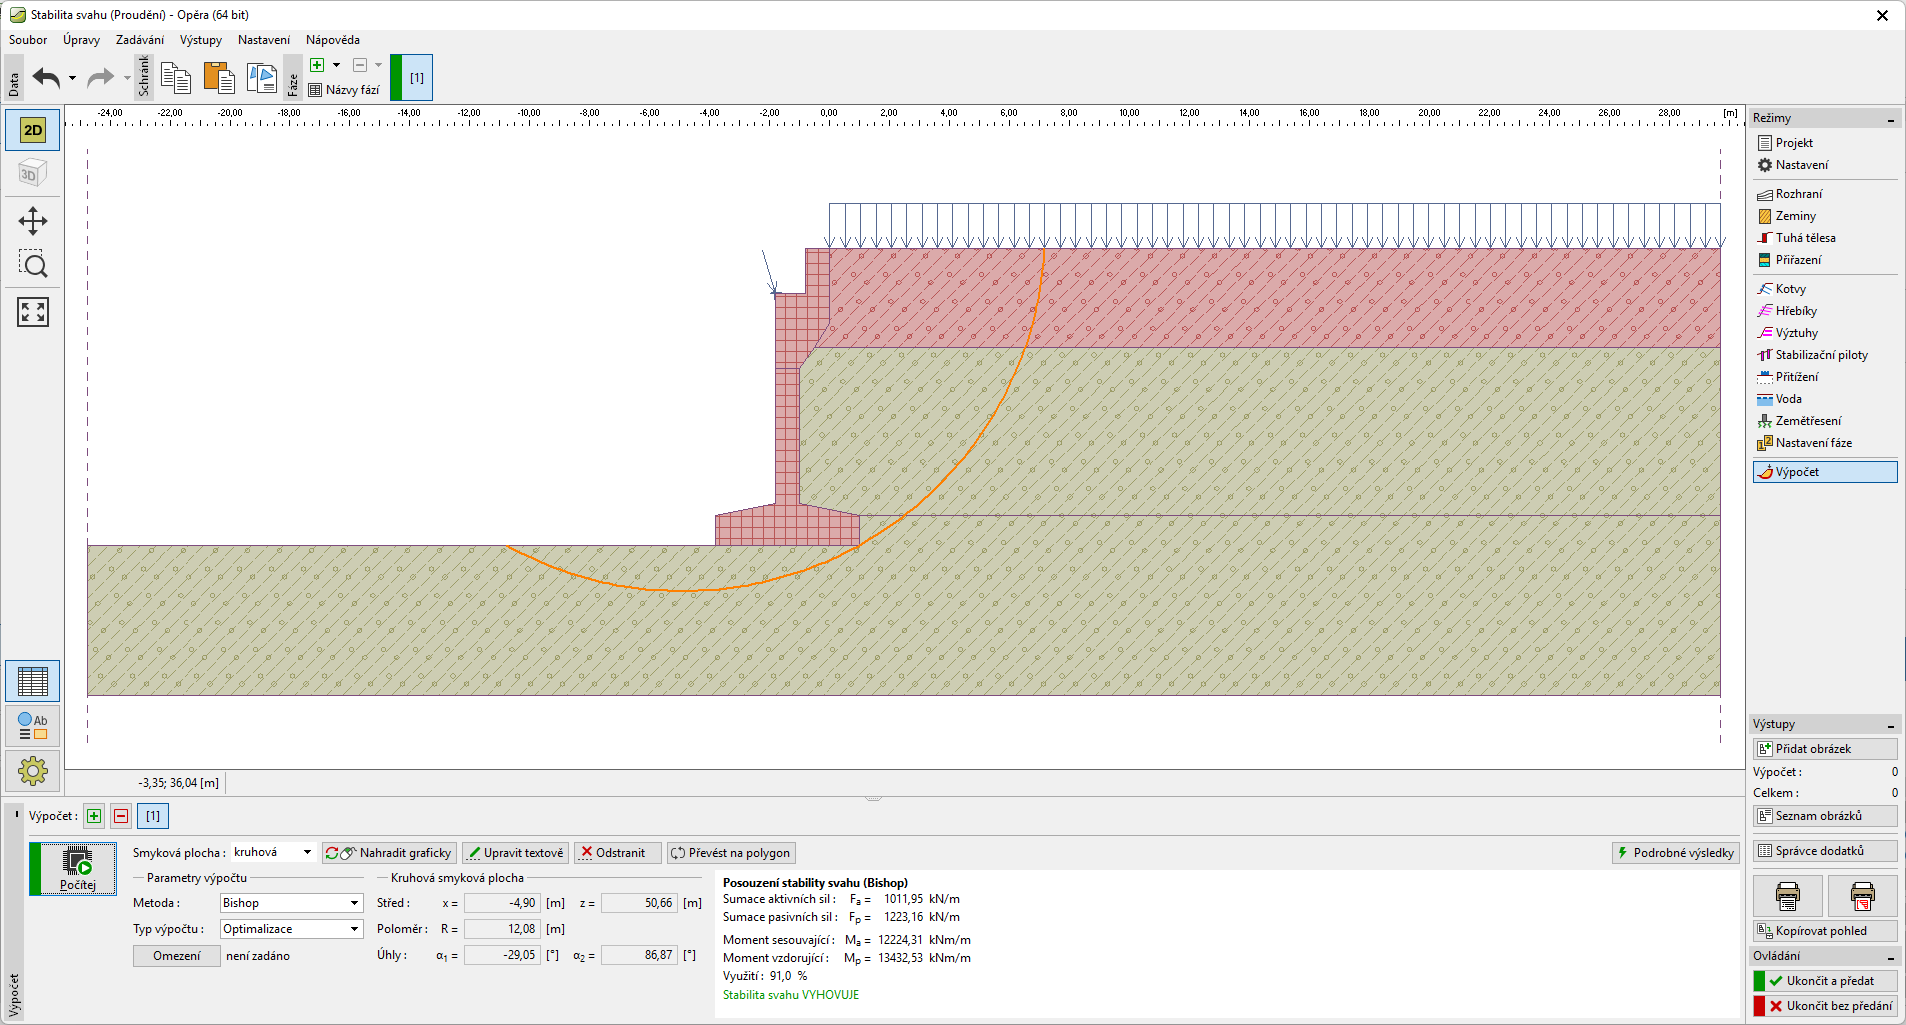Click Převést na polygon button
1906x1025 pixels.
point(731,853)
